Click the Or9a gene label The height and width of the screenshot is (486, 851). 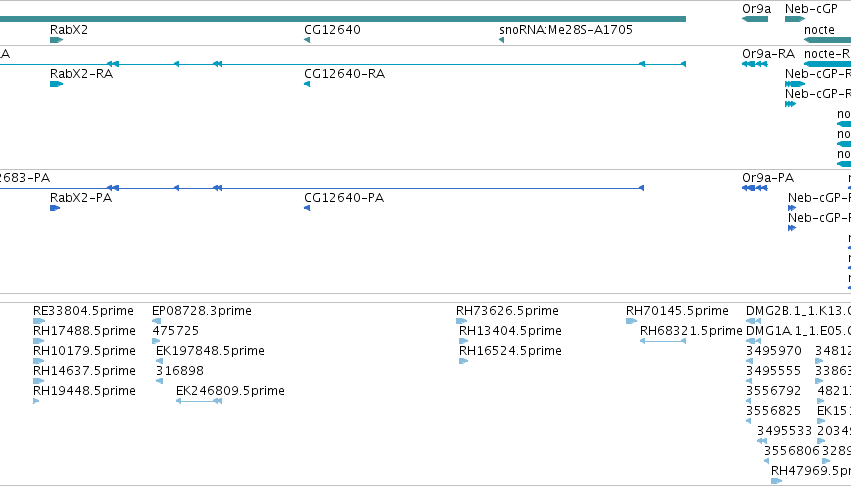pos(757,9)
